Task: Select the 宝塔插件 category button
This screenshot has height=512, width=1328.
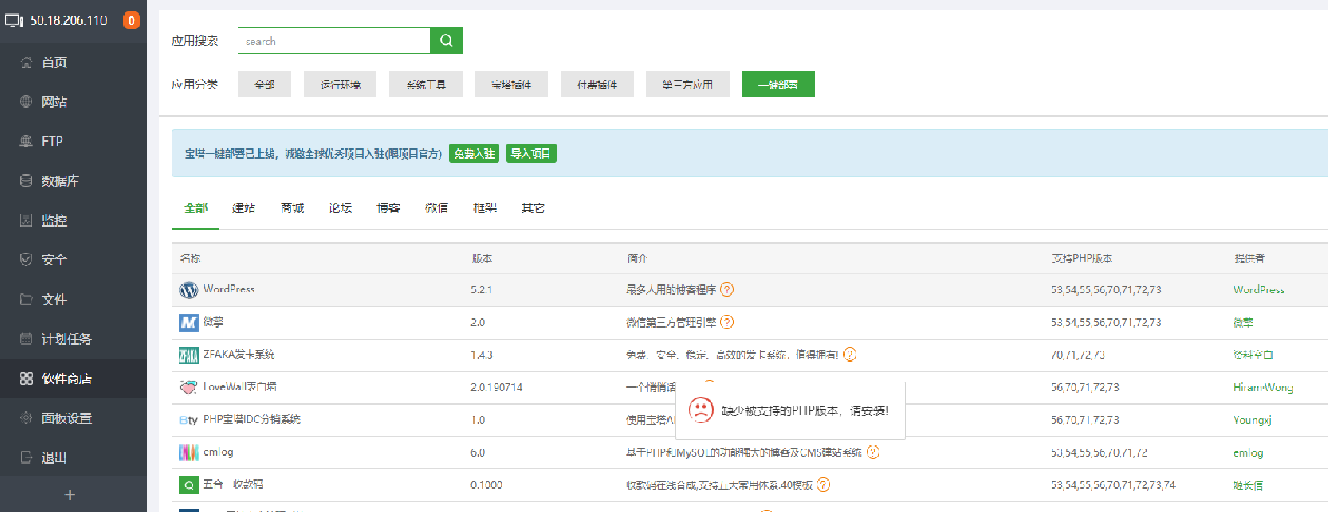Action: [512, 85]
